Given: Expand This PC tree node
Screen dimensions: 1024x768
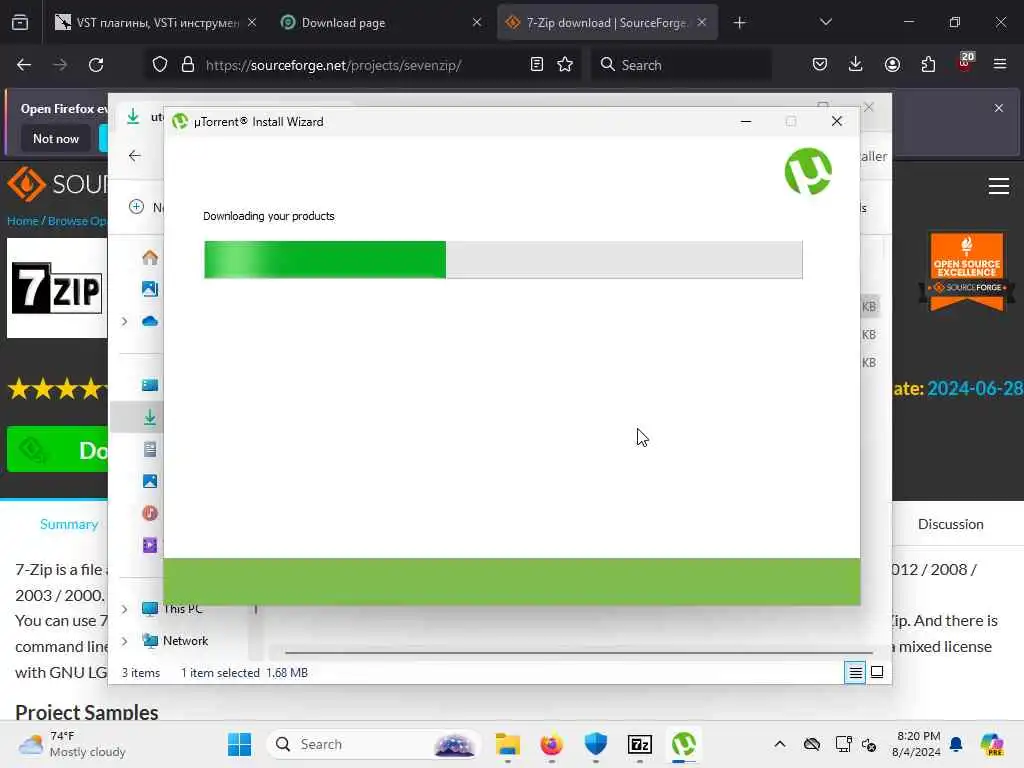Looking at the screenshot, I should click(x=125, y=609).
